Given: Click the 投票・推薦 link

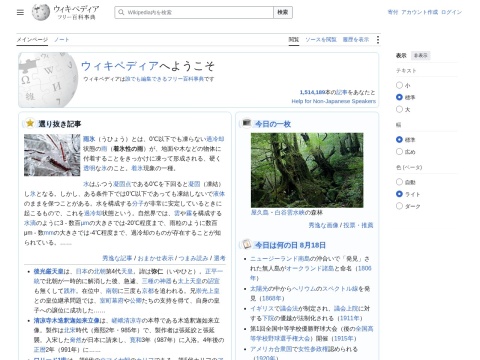Looking at the screenshot, I should (358, 225).
